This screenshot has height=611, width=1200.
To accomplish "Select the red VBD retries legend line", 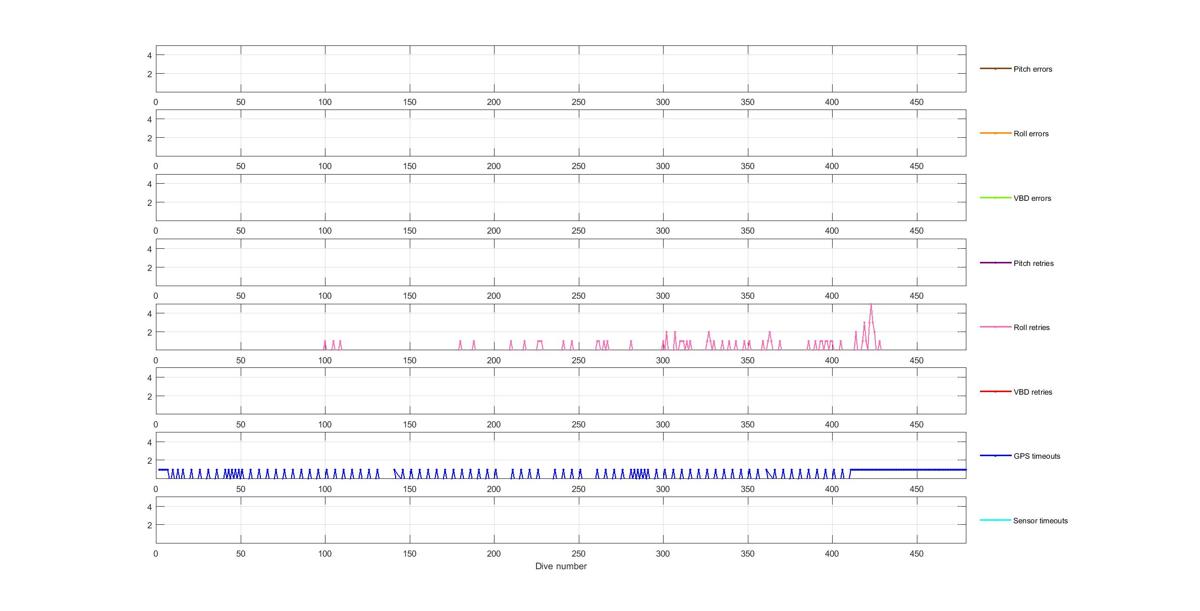I will tap(995, 392).
